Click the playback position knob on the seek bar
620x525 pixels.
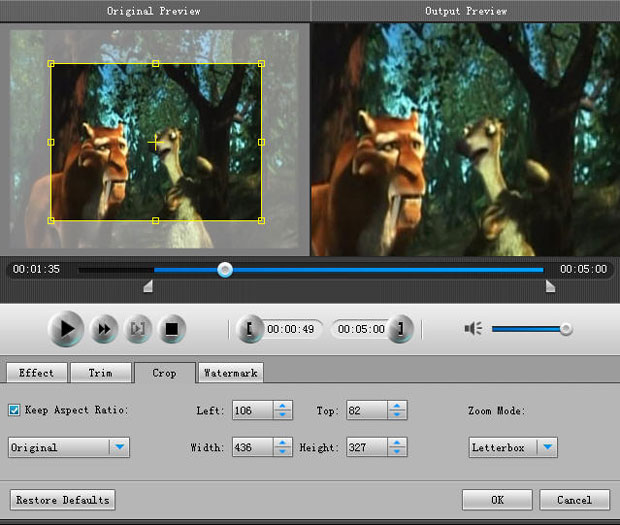point(225,270)
